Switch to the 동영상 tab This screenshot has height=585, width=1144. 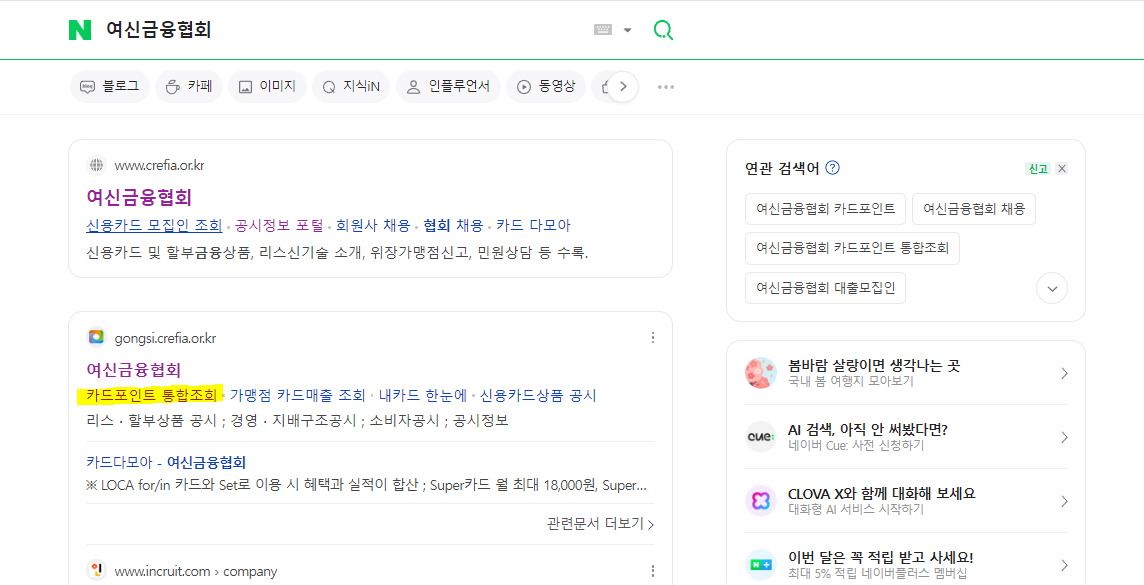pos(546,87)
